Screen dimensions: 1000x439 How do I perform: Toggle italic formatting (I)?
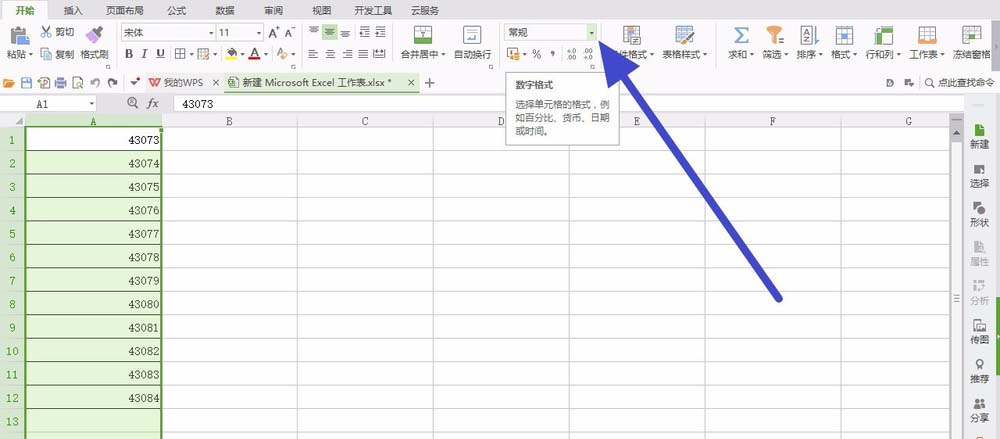[145, 54]
